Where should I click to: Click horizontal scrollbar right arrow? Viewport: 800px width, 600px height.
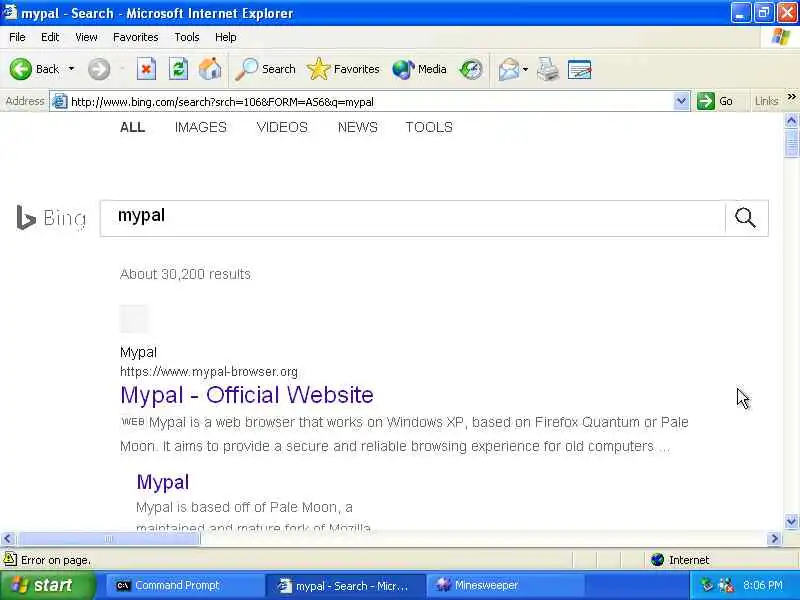point(774,538)
